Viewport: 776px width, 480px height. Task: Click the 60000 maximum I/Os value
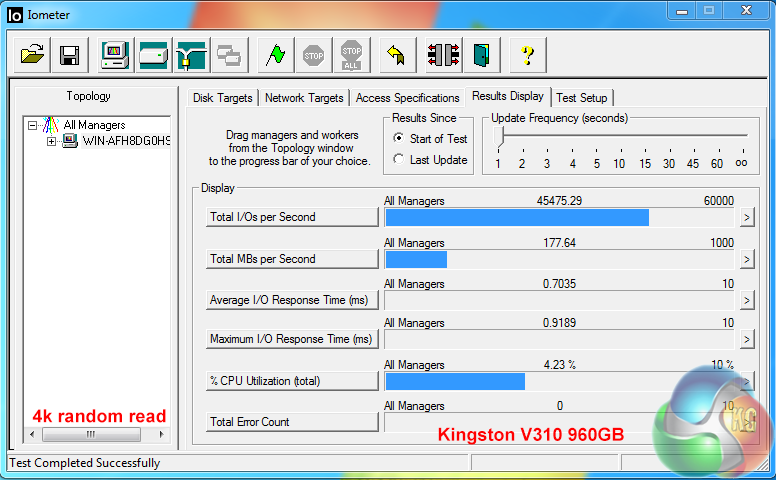pos(719,201)
